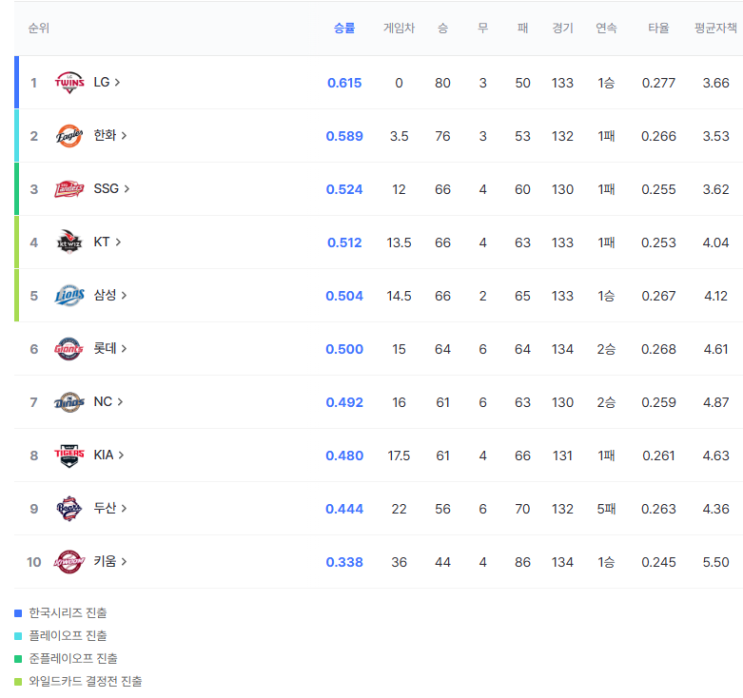Click the 타율 column header
The height and width of the screenshot is (698, 743).
pyautogui.click(x=658, y=28)
